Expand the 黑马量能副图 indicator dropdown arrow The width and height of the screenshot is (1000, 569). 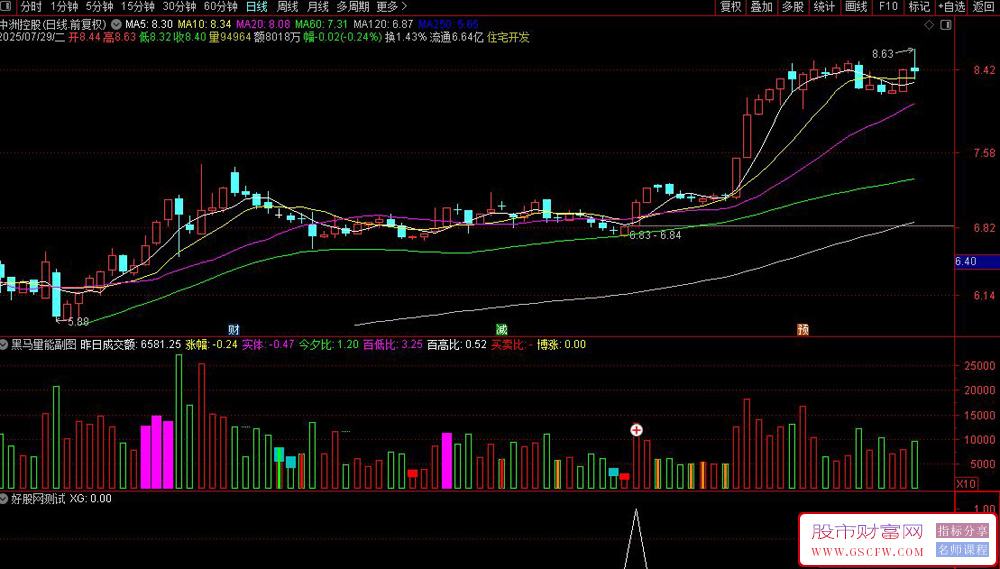coord(4,345)
